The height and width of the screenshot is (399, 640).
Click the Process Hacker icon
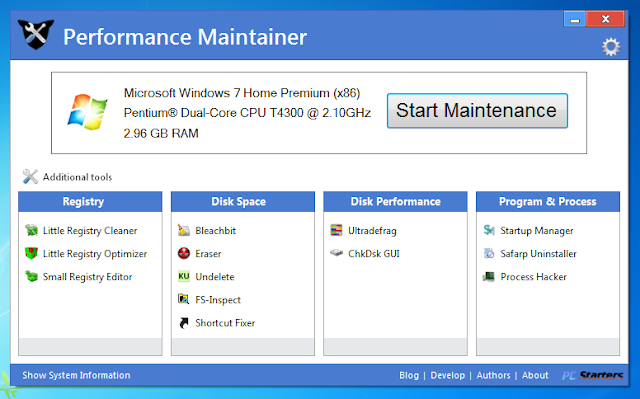click(489, 277)
